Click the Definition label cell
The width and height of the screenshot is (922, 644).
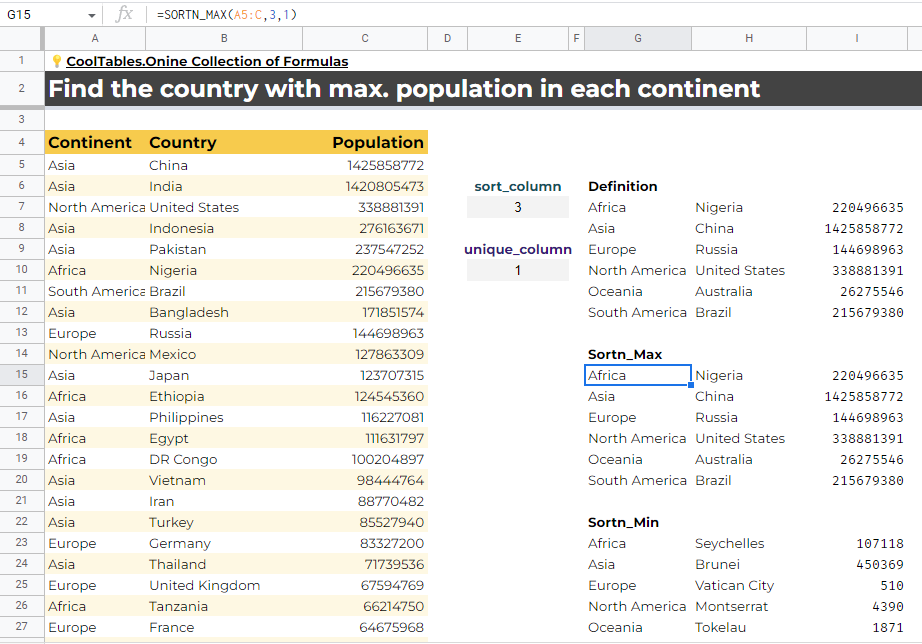pos(638,186)
